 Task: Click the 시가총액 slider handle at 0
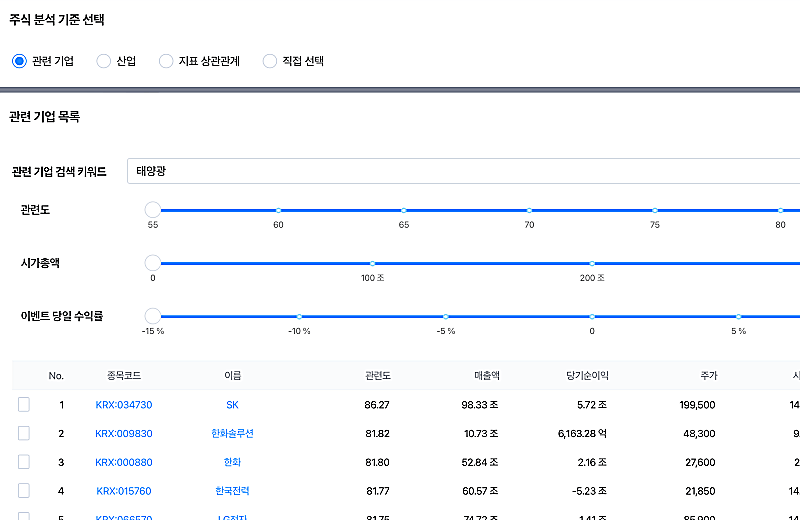coord(153,263)
